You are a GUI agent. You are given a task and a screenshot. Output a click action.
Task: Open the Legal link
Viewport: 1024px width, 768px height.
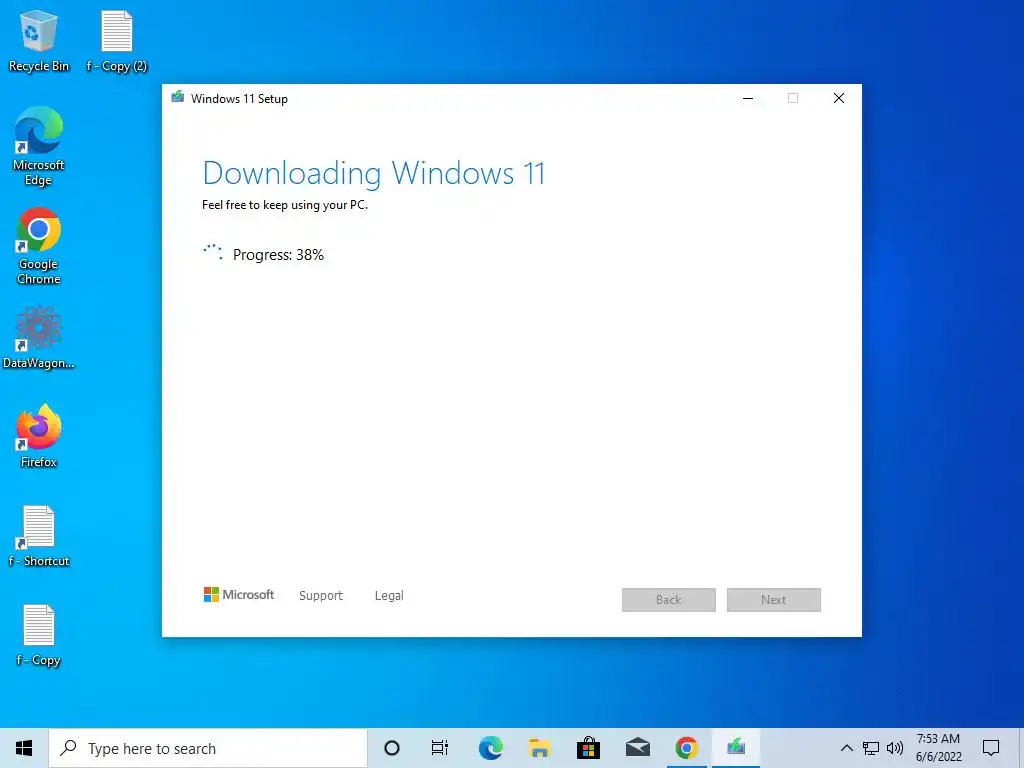coord(389,596)
